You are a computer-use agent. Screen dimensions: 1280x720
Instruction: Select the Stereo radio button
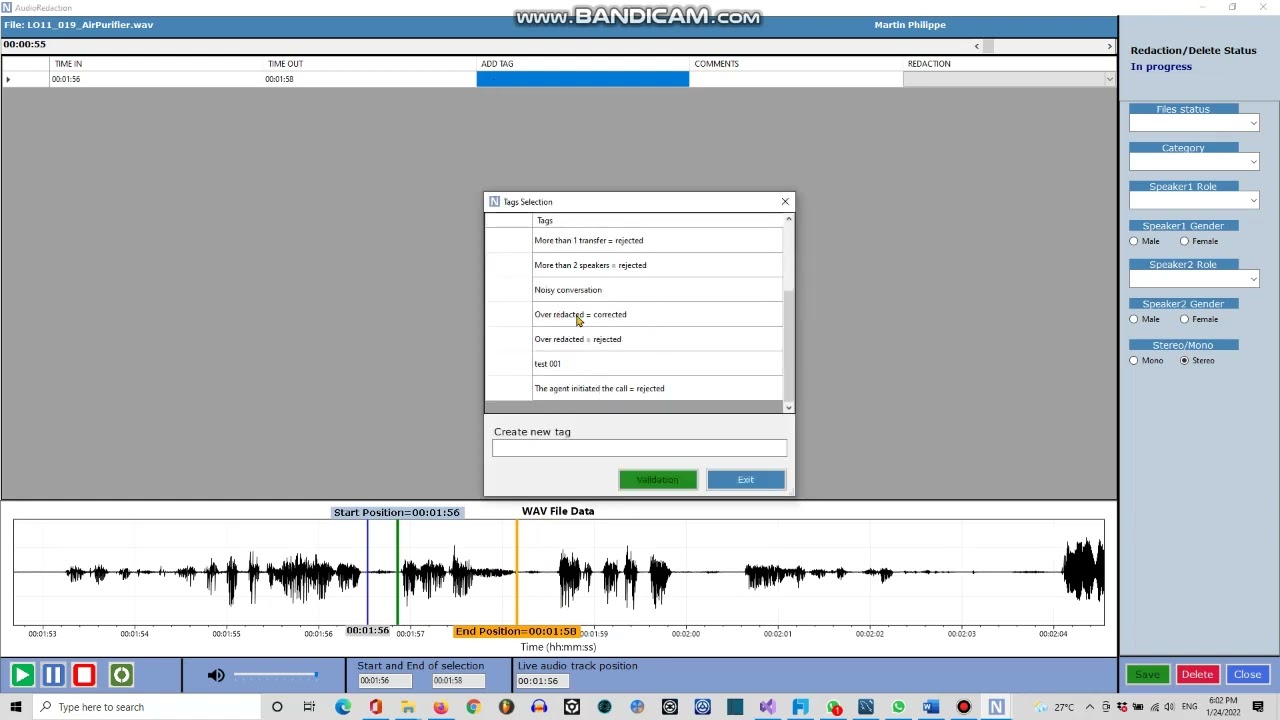click(1185, 360)
